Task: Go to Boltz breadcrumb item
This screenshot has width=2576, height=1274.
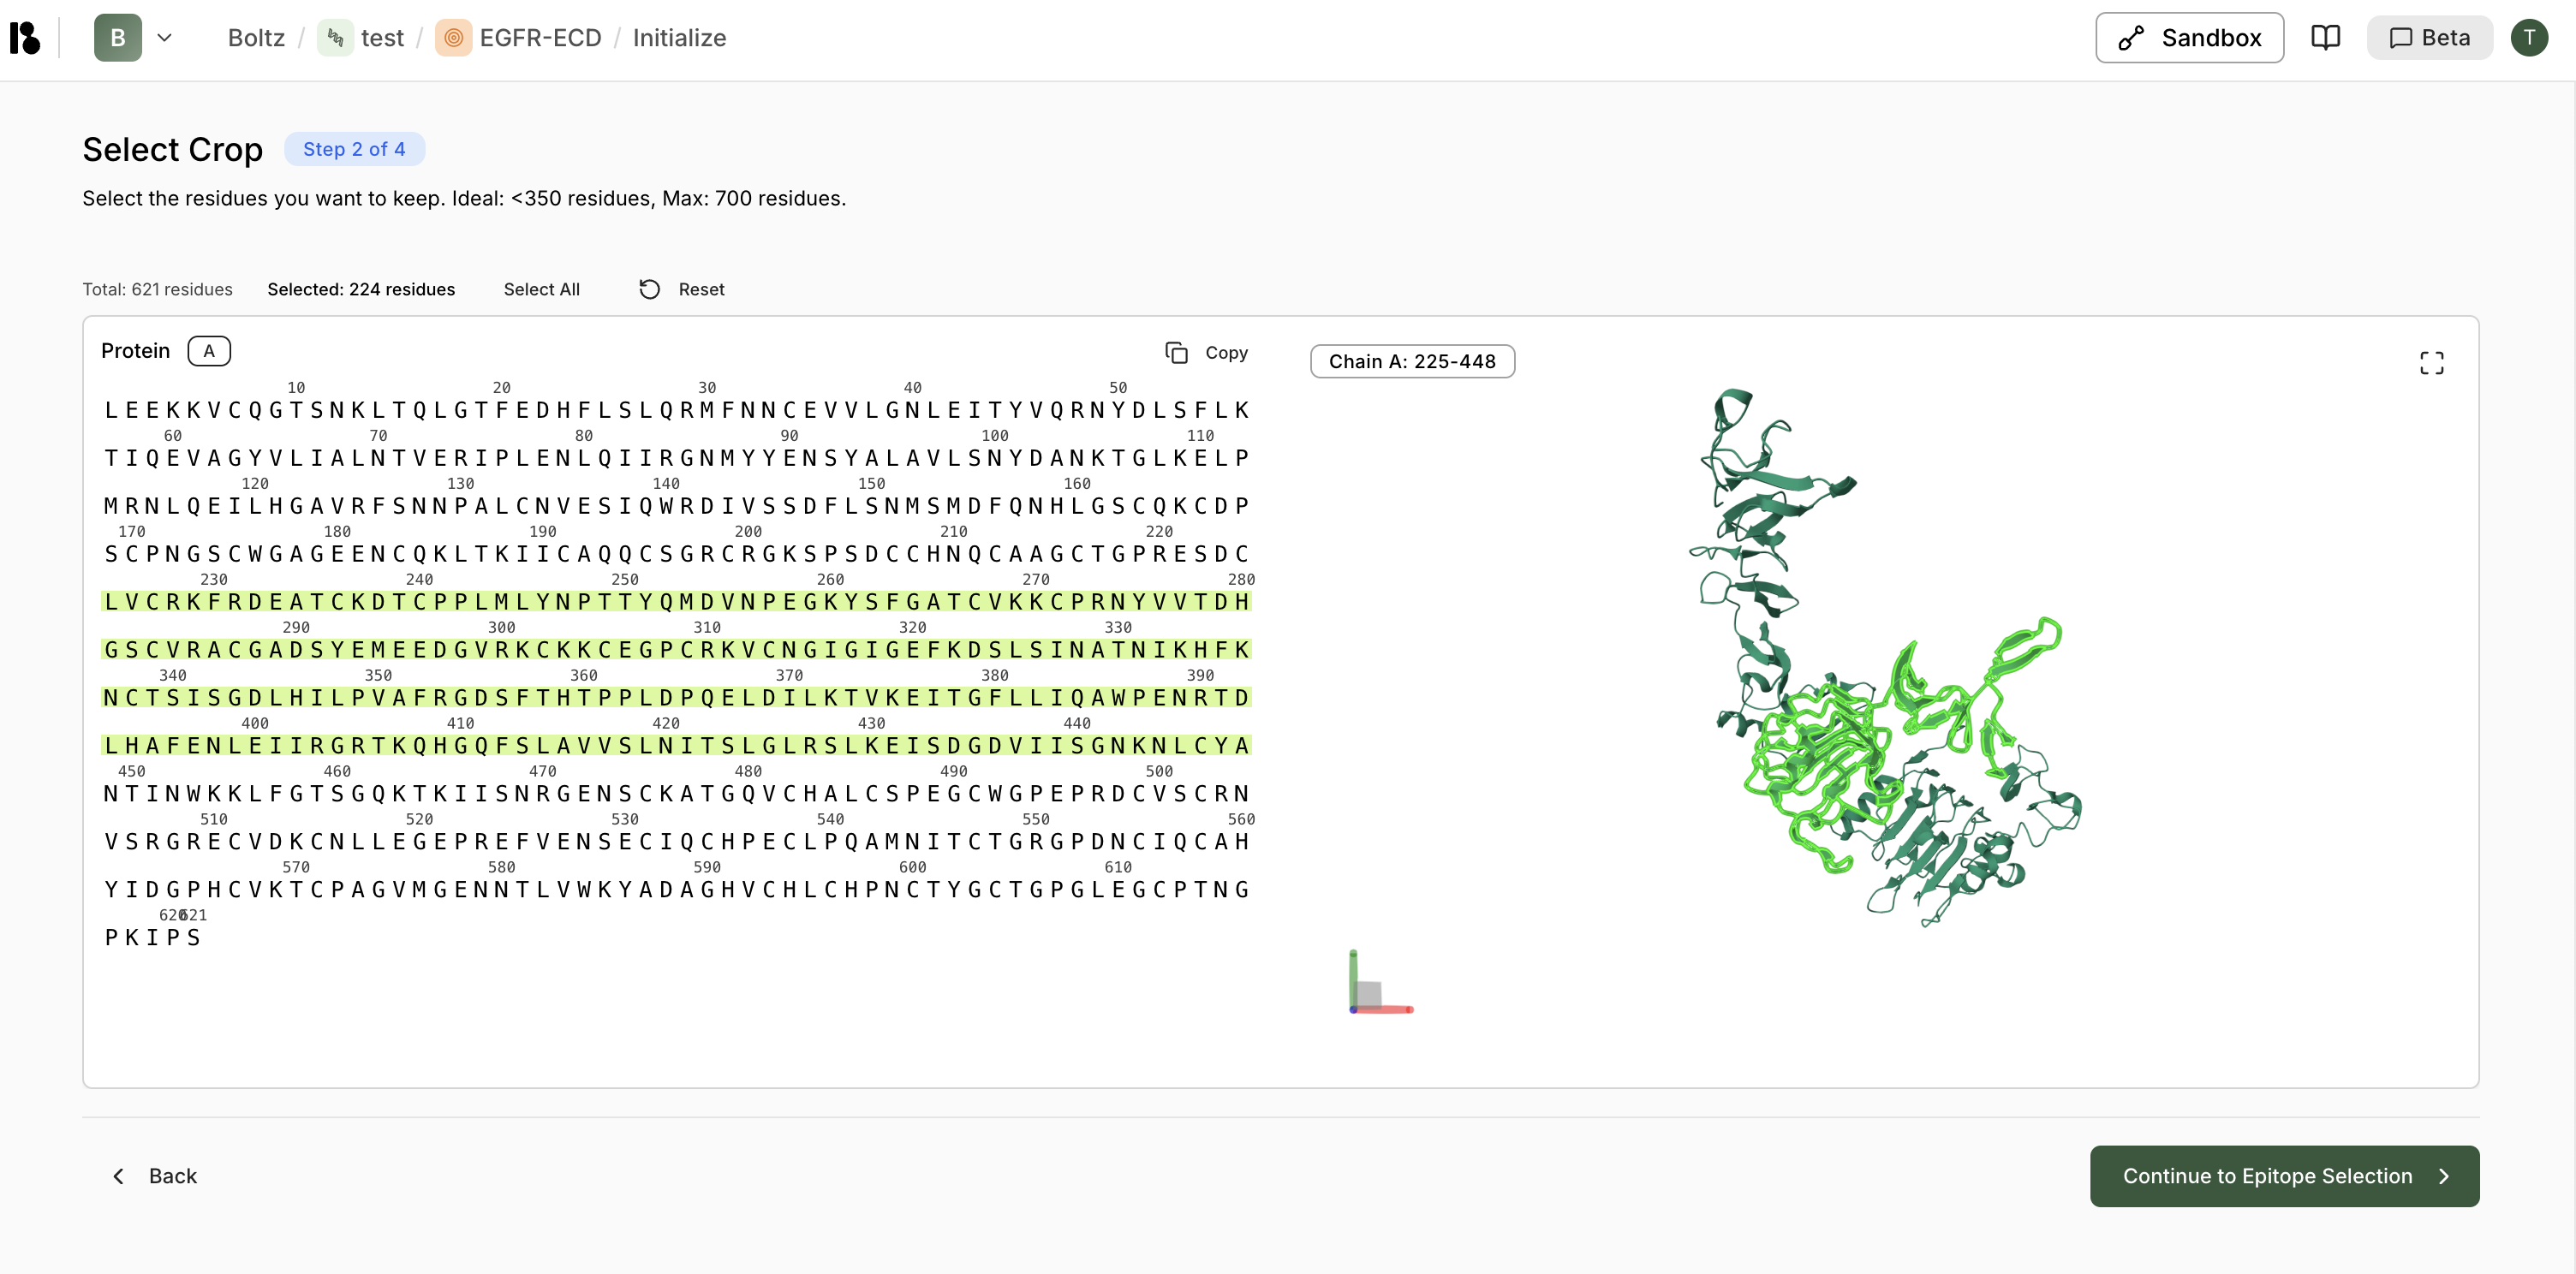Action: pos(256,38)
